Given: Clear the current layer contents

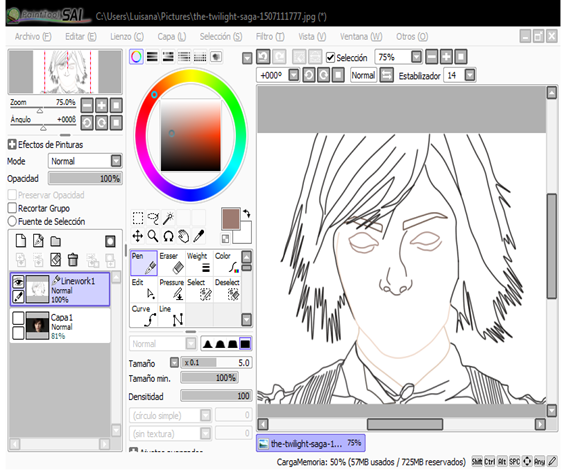Looking at the screenshot, I should pyautogui.click(x=56, y=259).
